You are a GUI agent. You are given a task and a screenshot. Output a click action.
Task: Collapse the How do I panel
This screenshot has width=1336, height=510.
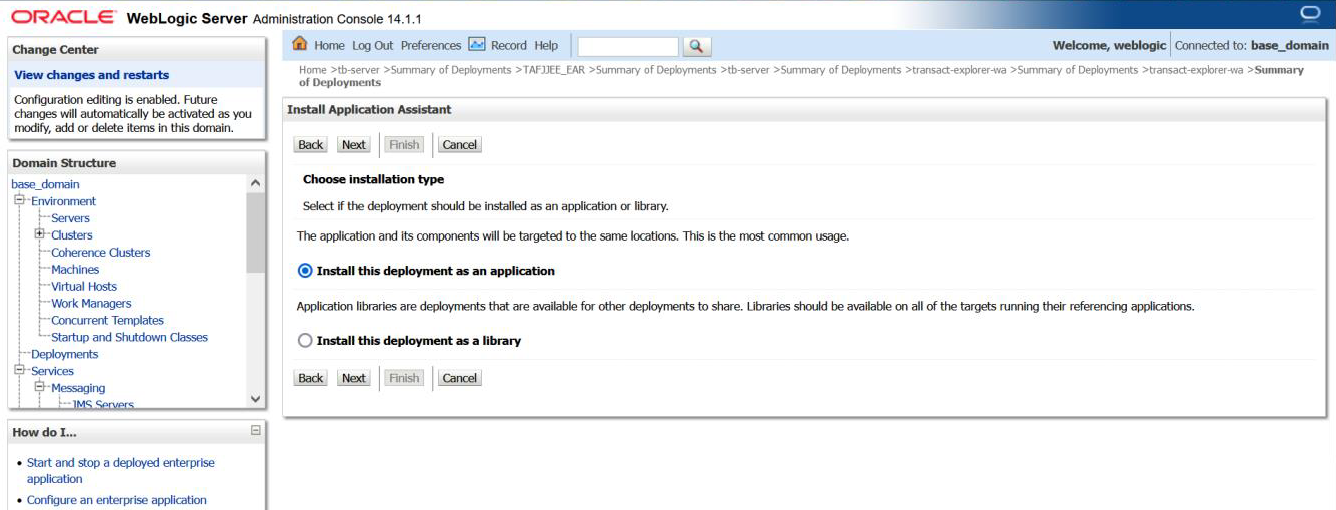point(255,431)
